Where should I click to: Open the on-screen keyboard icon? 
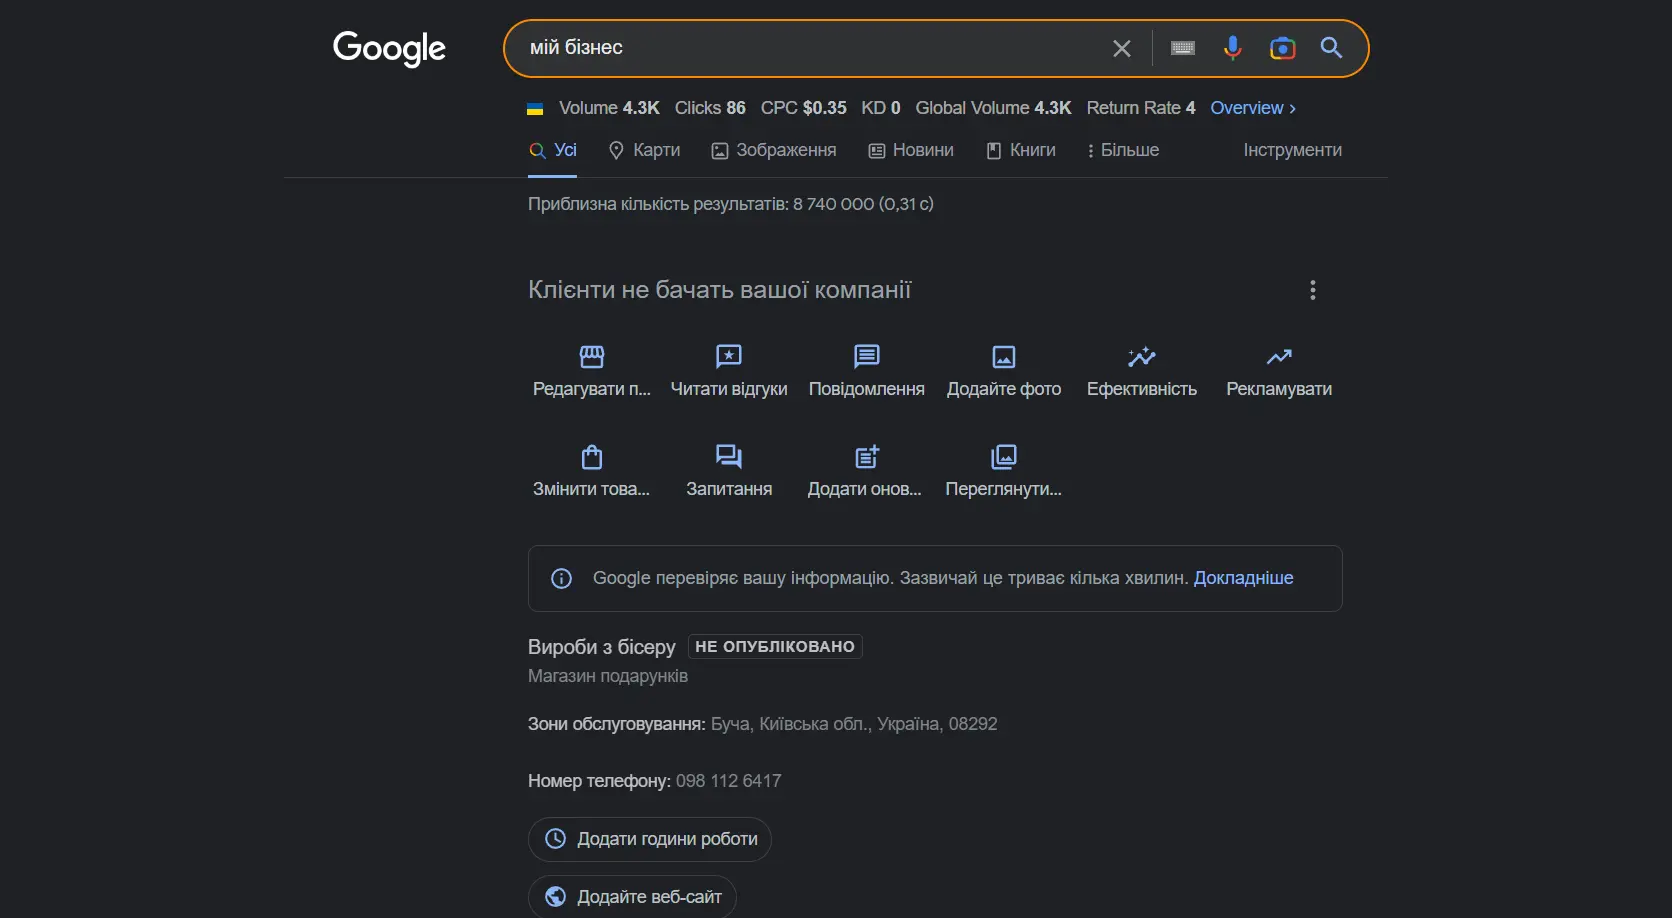click(1183, 48)
